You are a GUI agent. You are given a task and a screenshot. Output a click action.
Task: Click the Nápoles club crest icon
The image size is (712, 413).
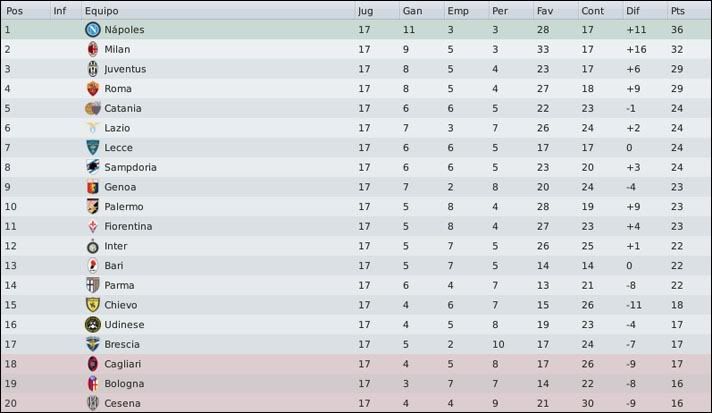[x=93, y=30]
